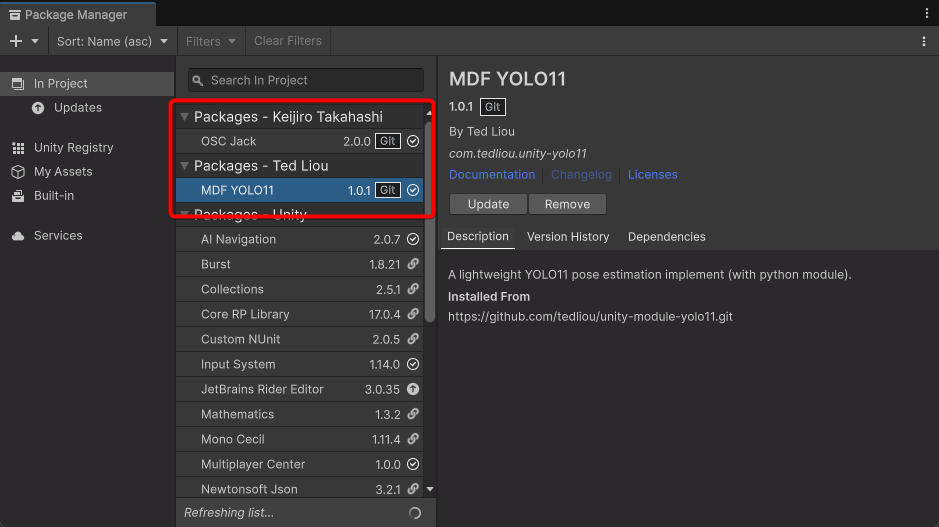Open the Documentation link

[x=492, y=175]
